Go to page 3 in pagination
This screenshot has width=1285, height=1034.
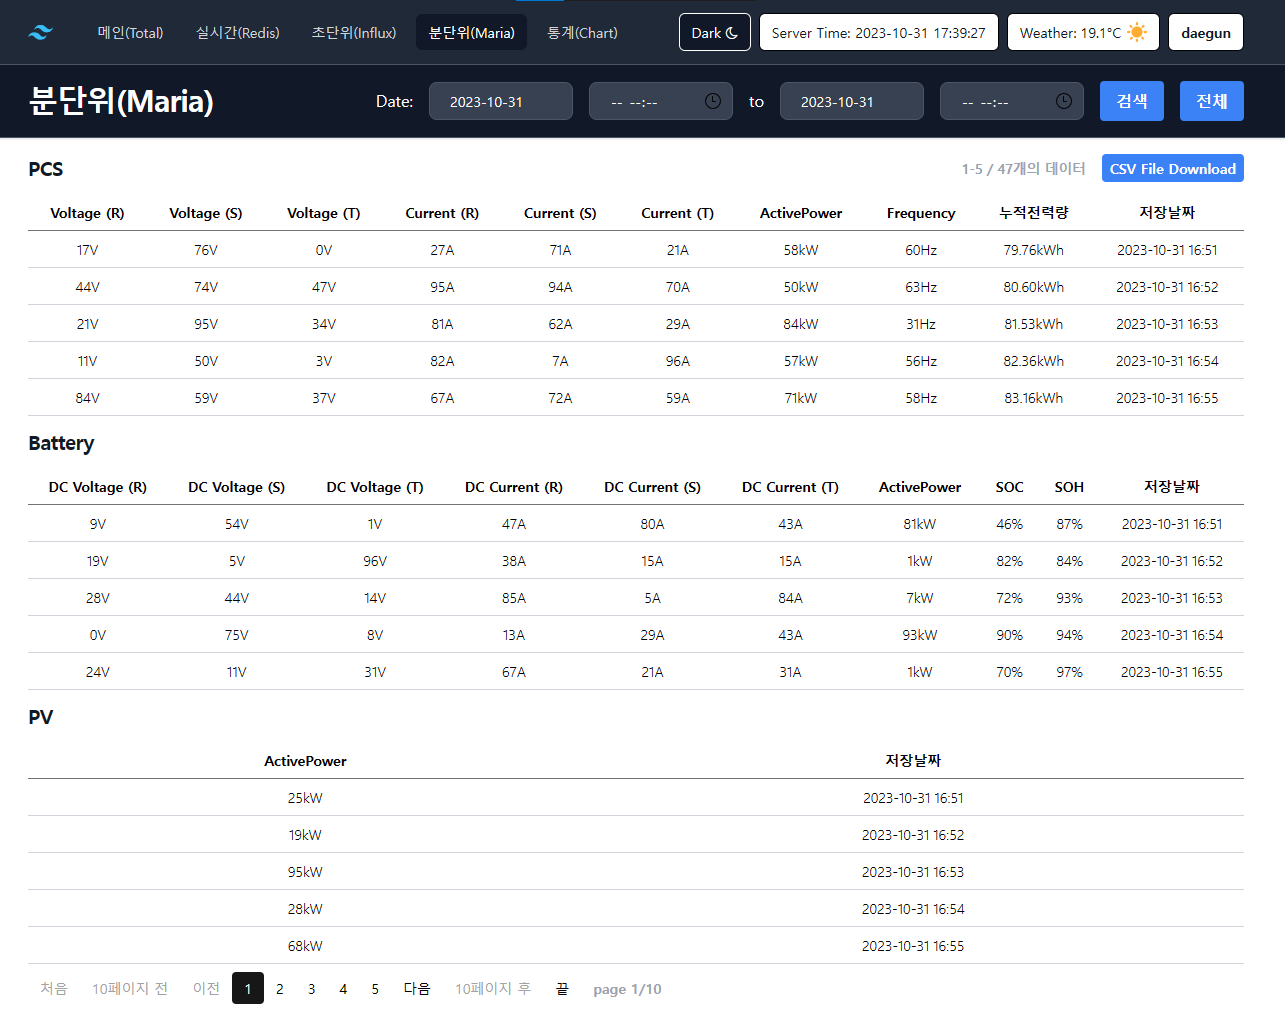[311, 988]
